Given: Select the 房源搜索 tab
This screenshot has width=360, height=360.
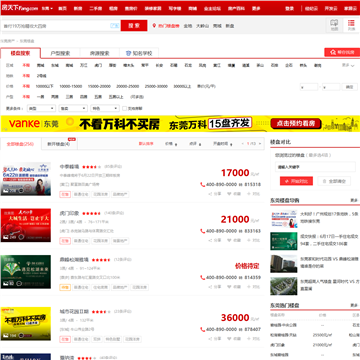Looking at the screenshot, I should (x=99, y=53).
